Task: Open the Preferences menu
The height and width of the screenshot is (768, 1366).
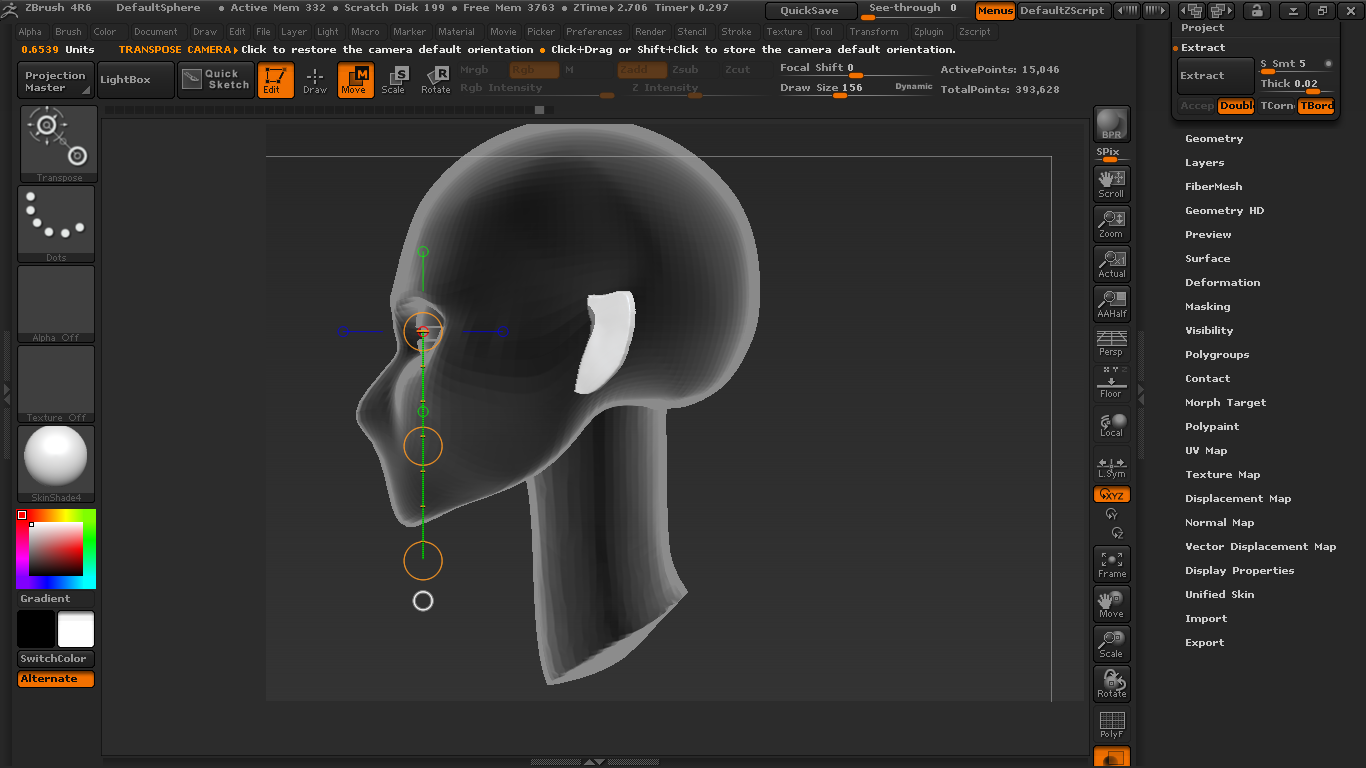Action: (x=594, y=32)
